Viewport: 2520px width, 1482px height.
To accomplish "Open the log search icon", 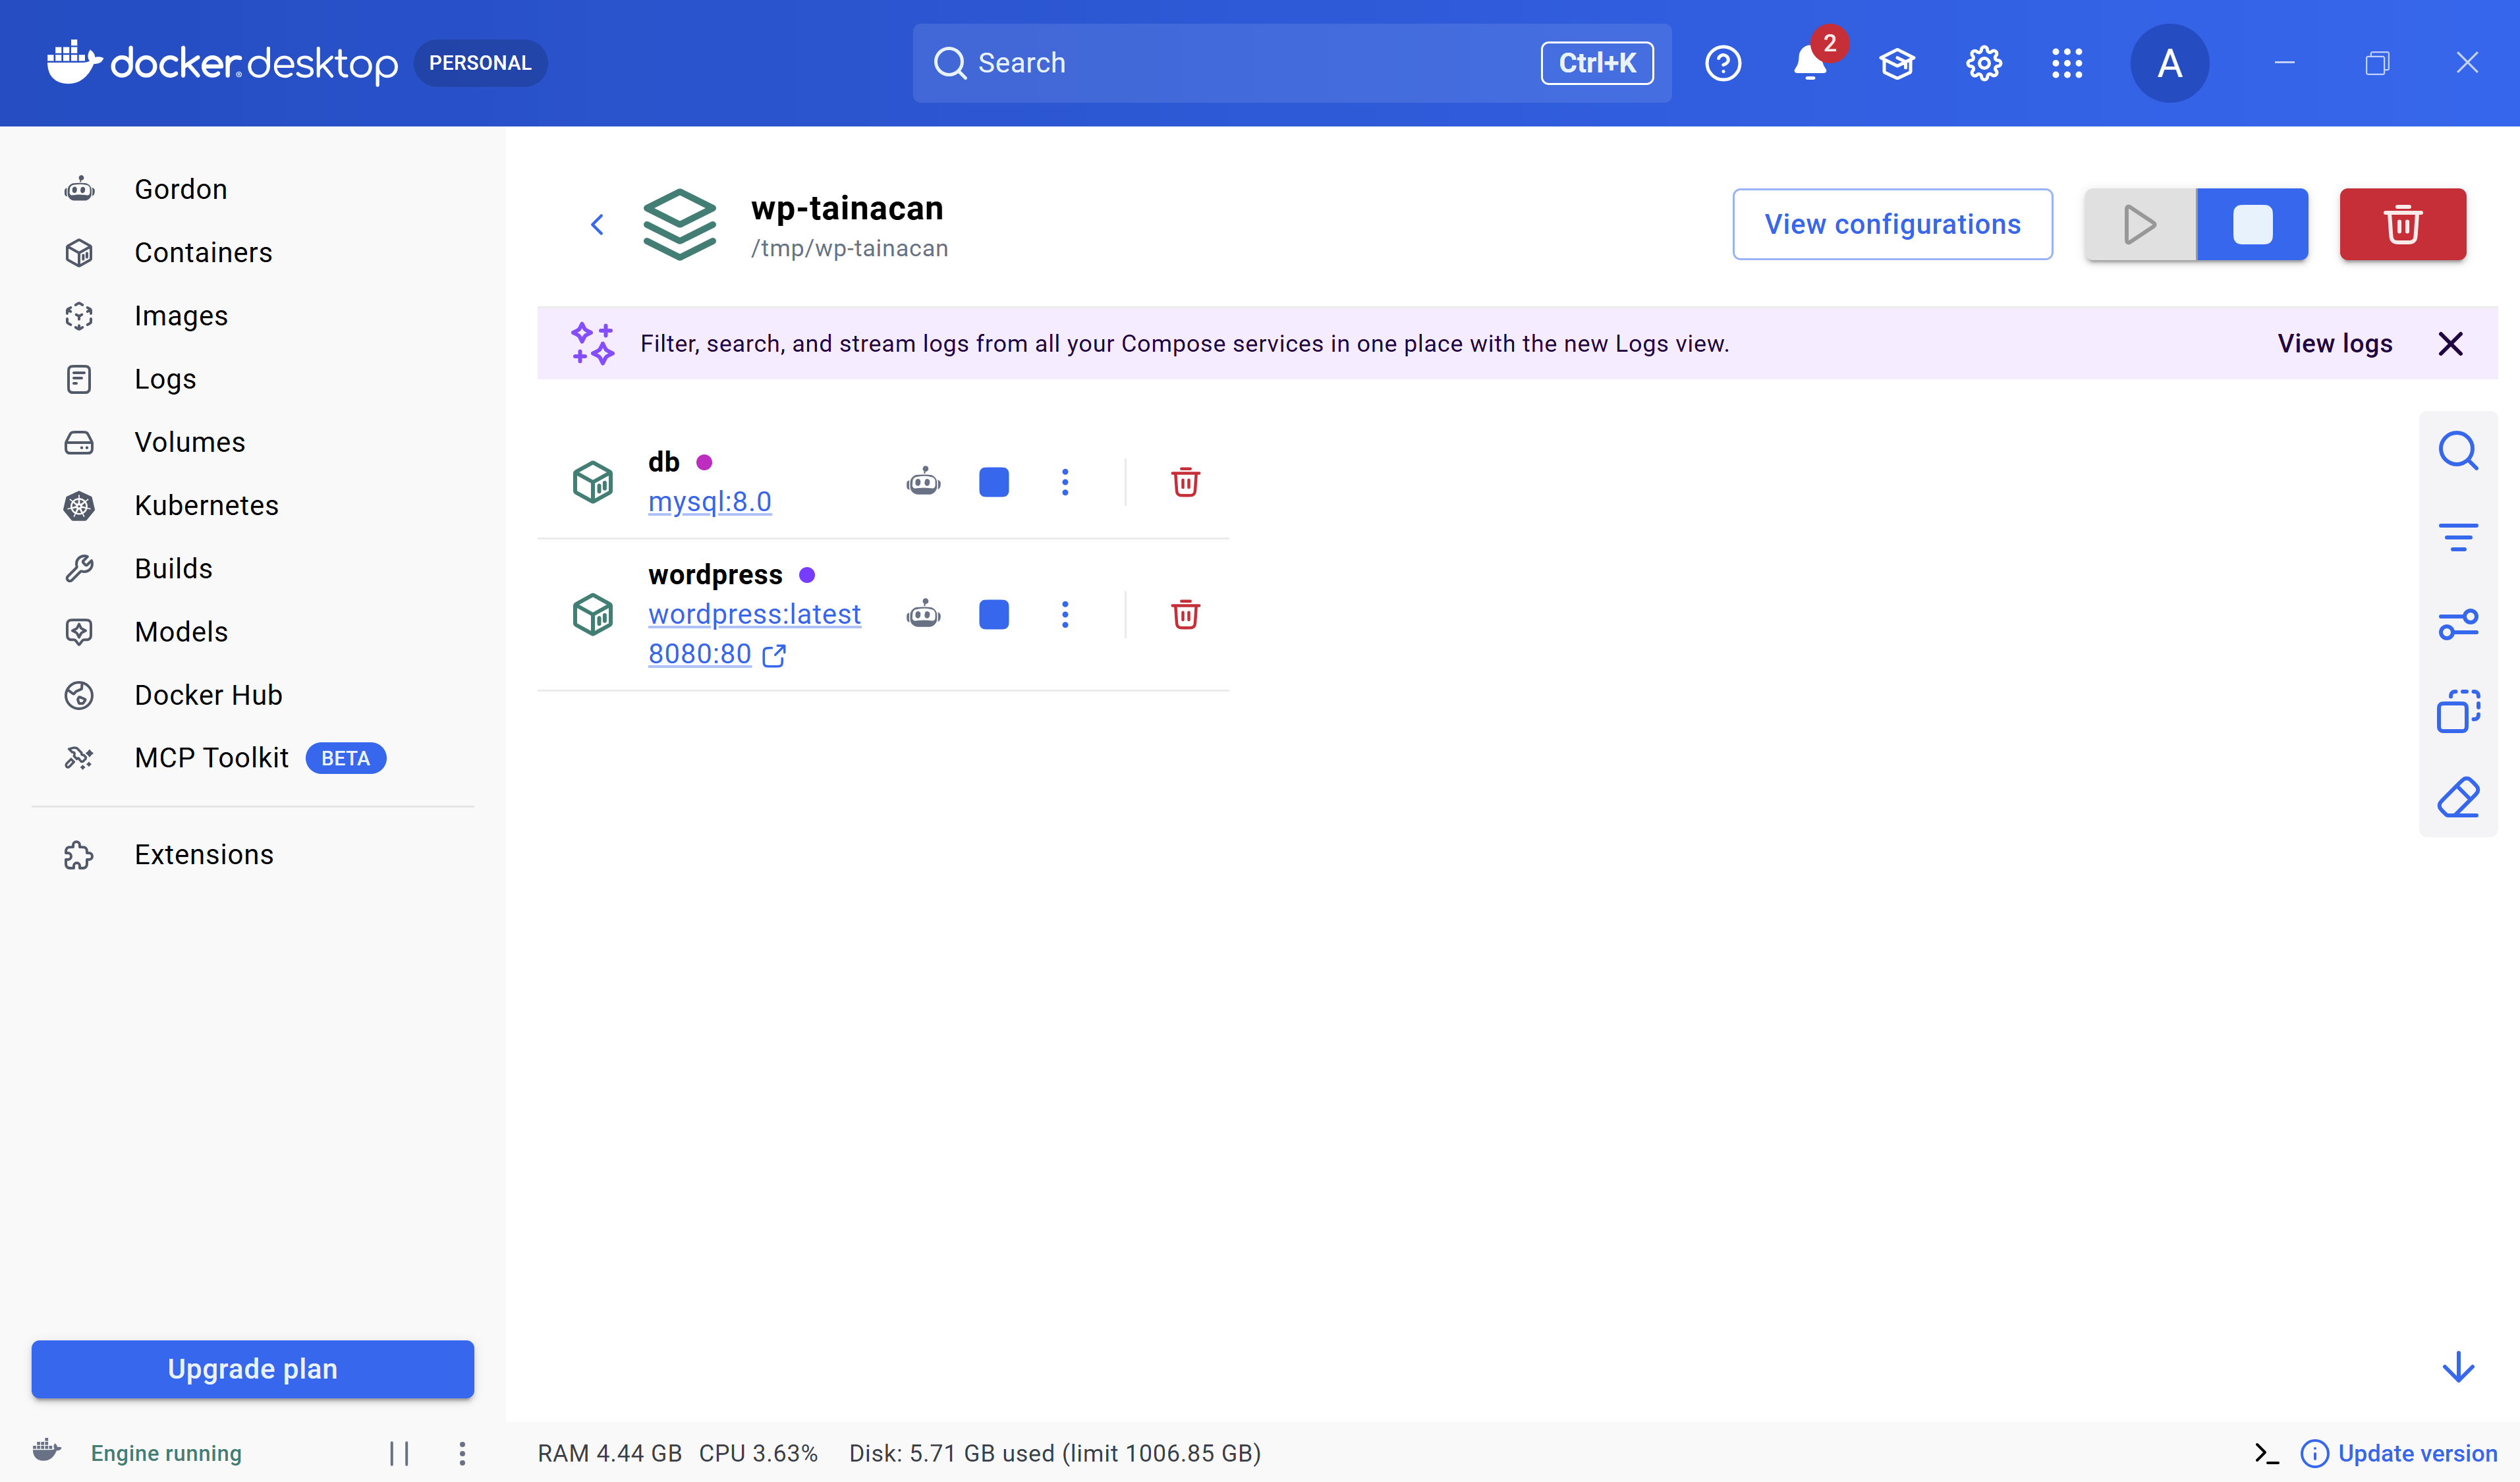I will (2457, 451).
